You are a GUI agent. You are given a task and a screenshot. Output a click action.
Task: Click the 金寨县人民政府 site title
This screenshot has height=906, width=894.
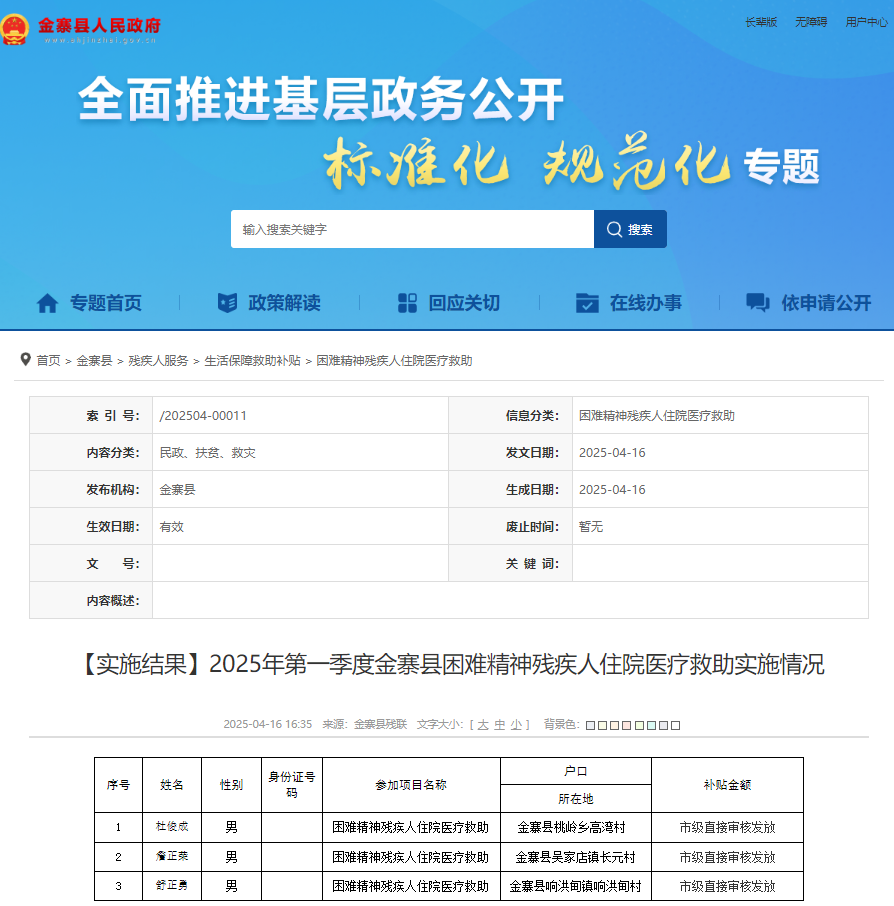99,25
